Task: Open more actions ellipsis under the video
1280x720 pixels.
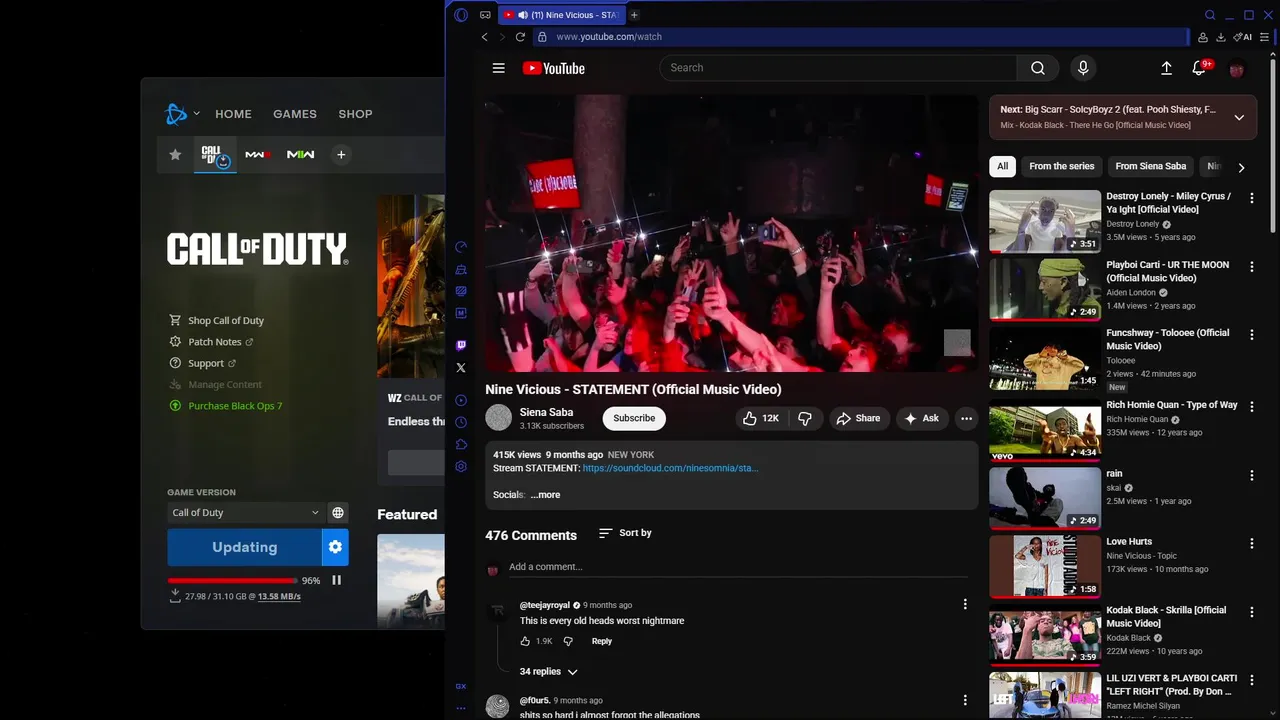Action: tap(966, 418)
